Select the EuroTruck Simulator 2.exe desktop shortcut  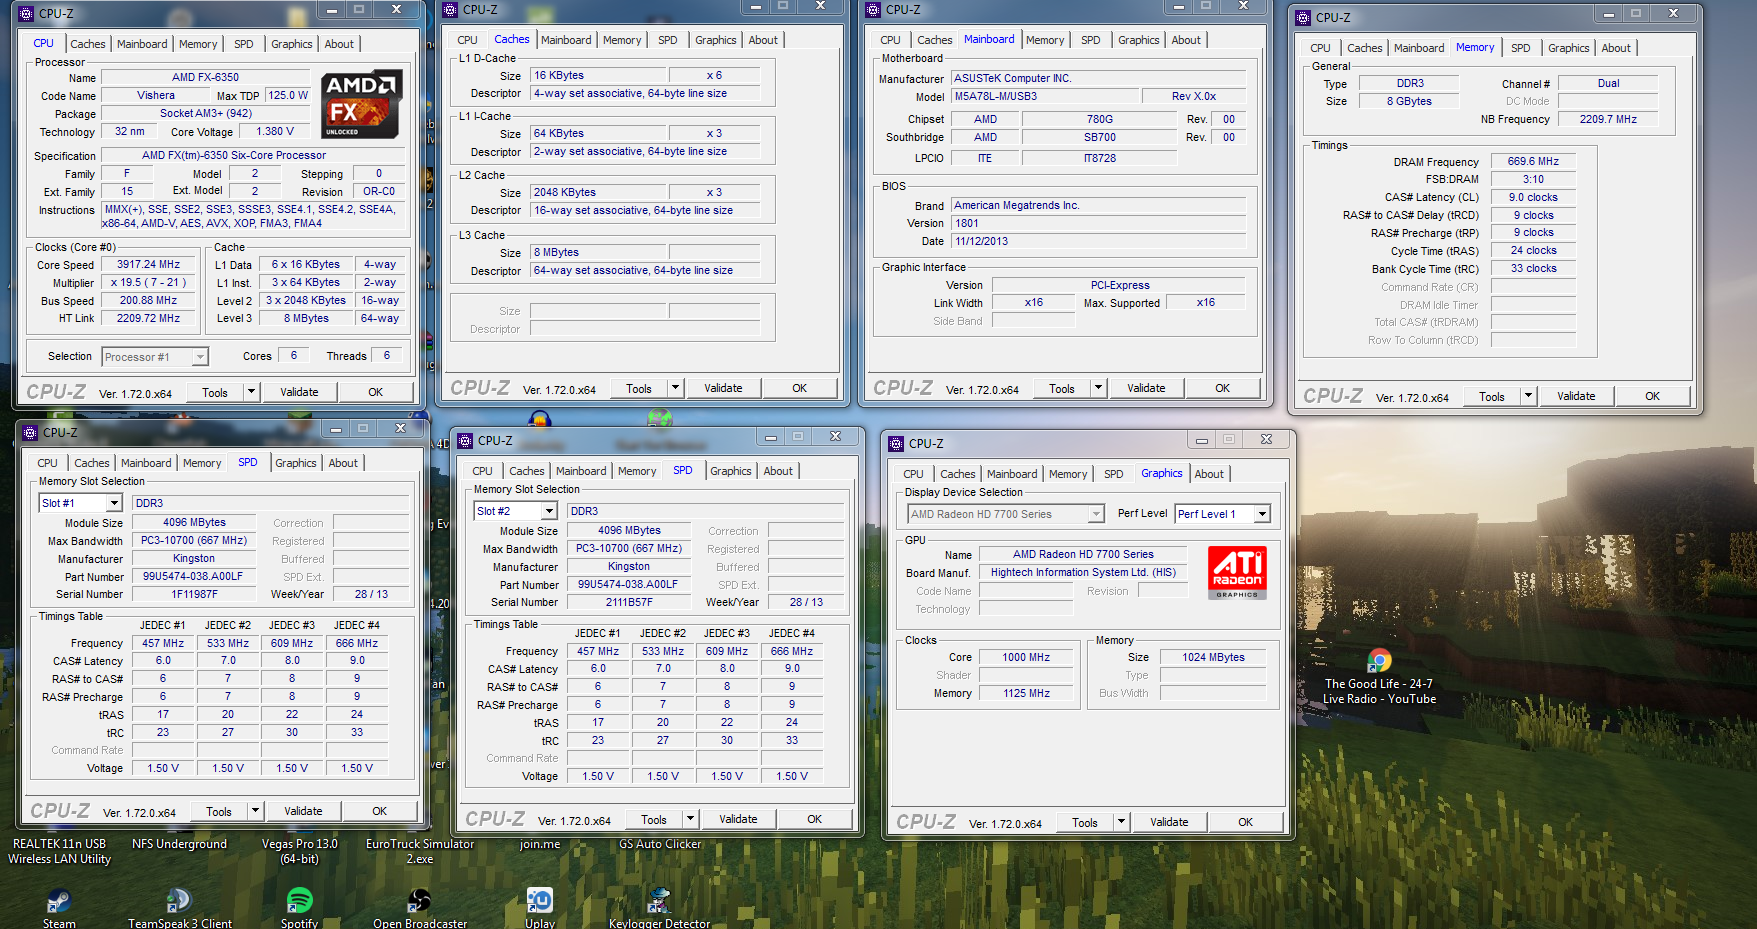click(x=420, y=851)
